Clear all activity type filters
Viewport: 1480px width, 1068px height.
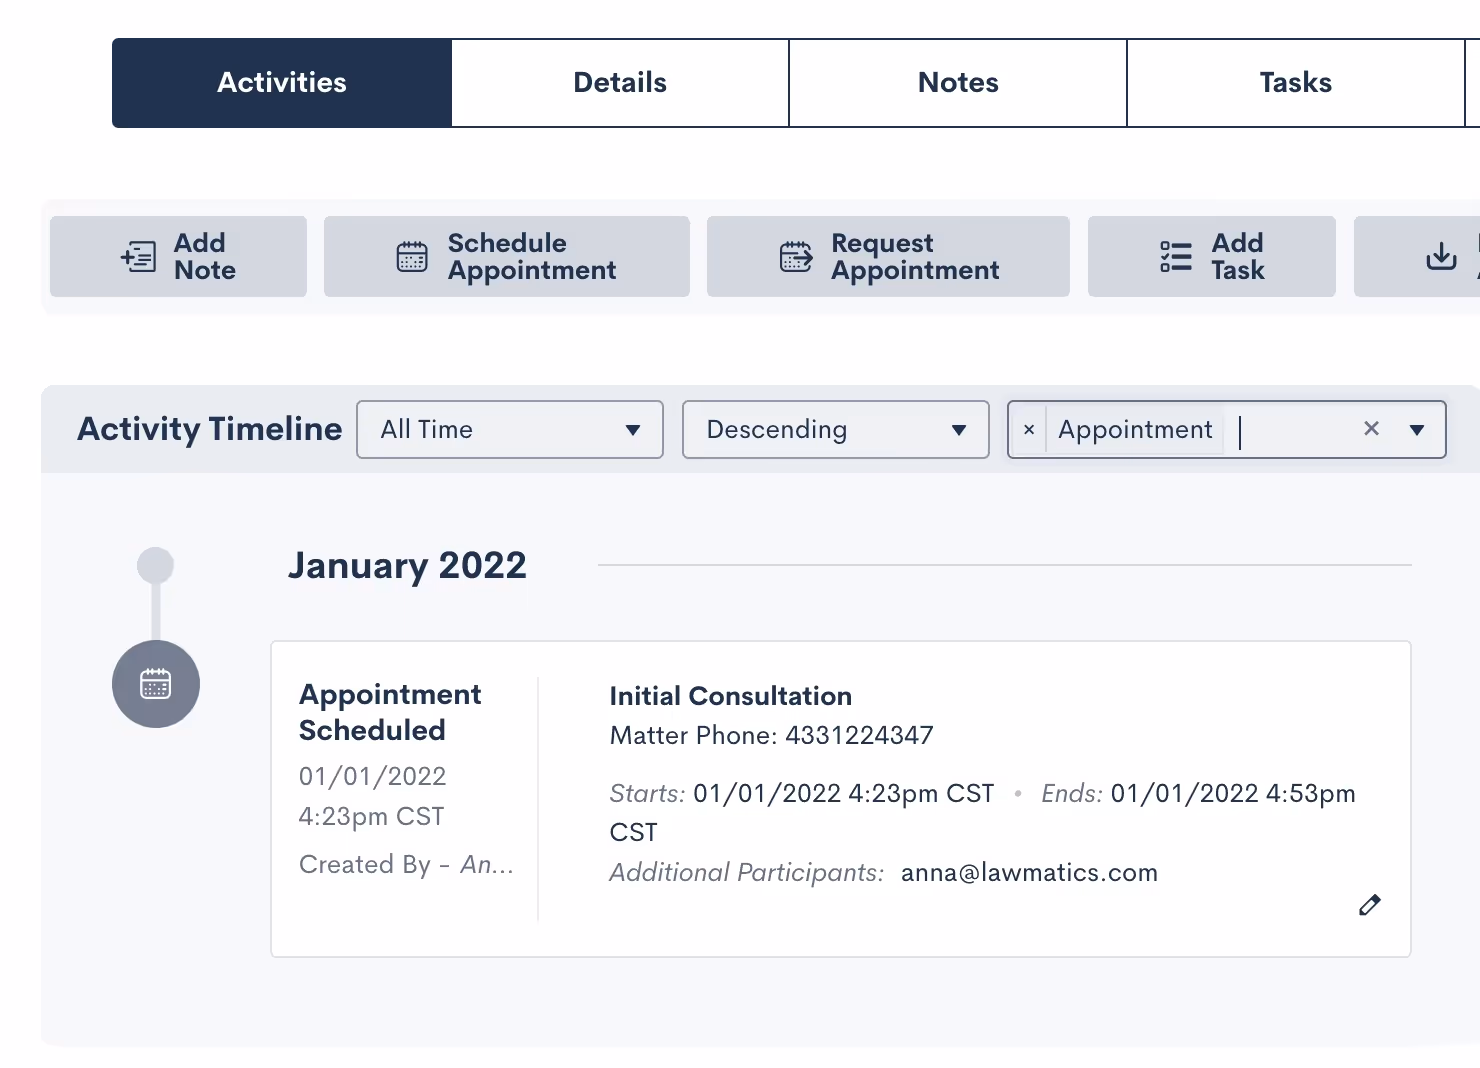pos(1371,429)
